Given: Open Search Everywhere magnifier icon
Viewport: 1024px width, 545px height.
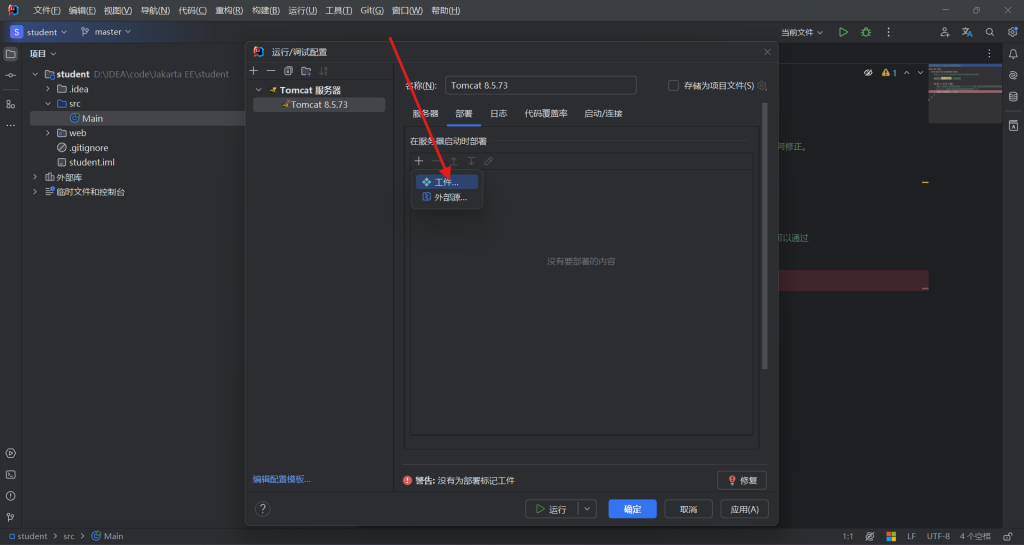Looking at the screenshot, I should (x=990, y=32).
